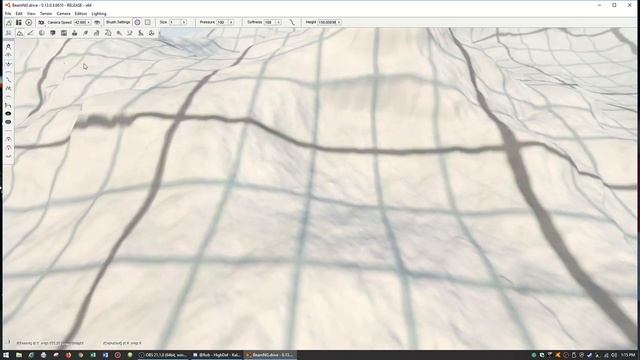Select the Lower Height tool
640x360 pixels.
(x=8, y=64)
